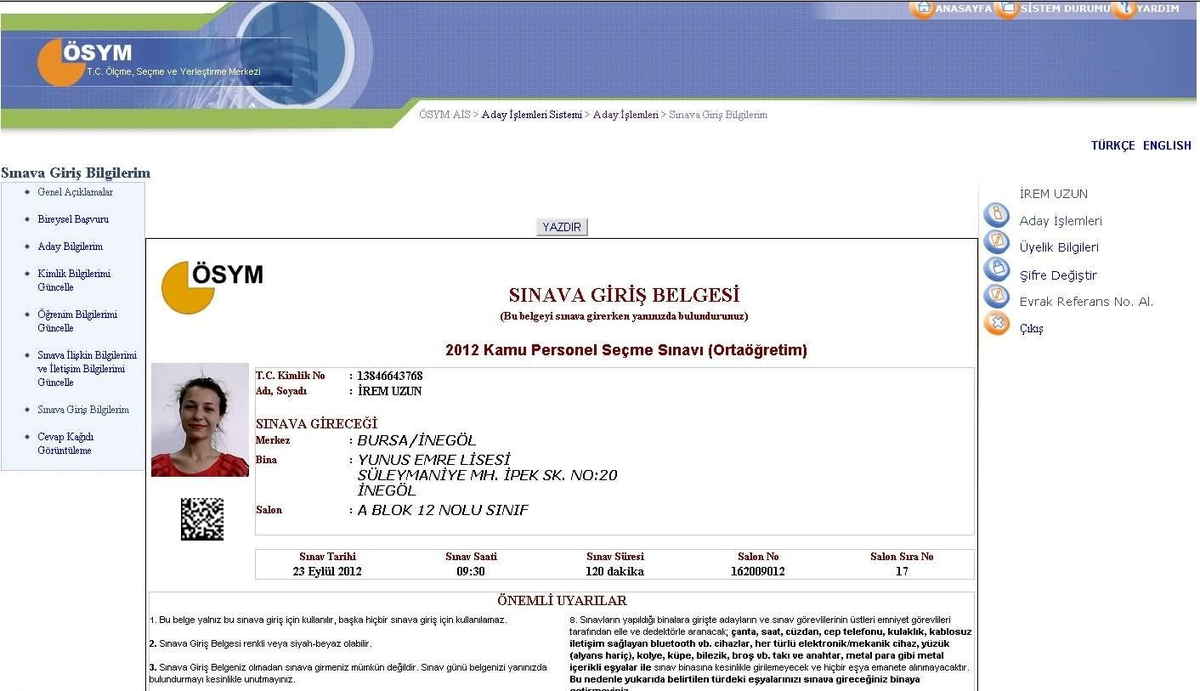Click Aday İşlemleri Sistemi breadcrumb
1200x691 pixels.
[x=531, y=115]
